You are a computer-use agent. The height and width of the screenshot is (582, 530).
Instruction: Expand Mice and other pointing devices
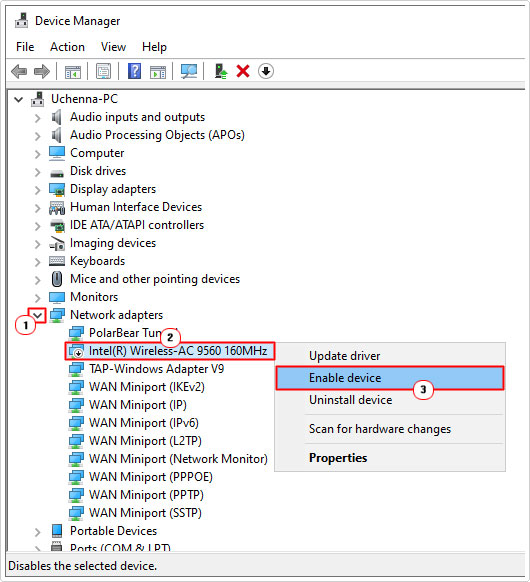click(37, 280)
